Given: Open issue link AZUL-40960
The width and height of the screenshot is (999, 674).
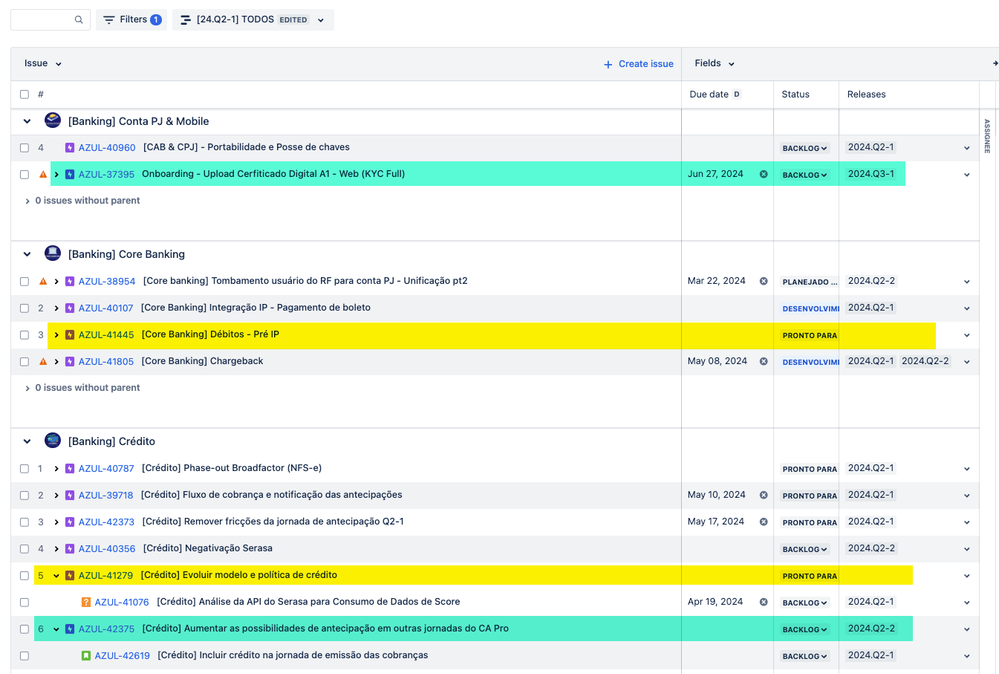Looking at the screenshot, I should tap(106, 148).
